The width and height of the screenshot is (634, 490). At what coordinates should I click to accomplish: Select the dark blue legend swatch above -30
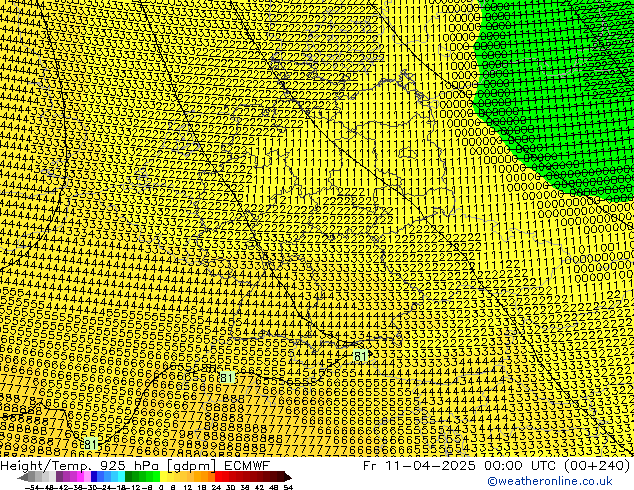point(94,476)
